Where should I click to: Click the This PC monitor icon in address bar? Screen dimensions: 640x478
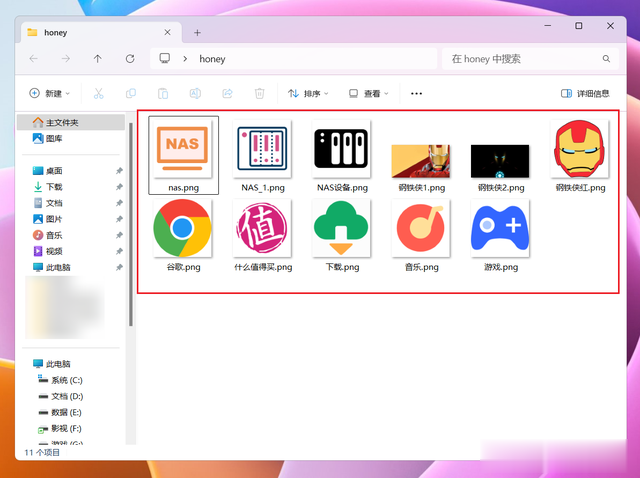click(164, 58)
